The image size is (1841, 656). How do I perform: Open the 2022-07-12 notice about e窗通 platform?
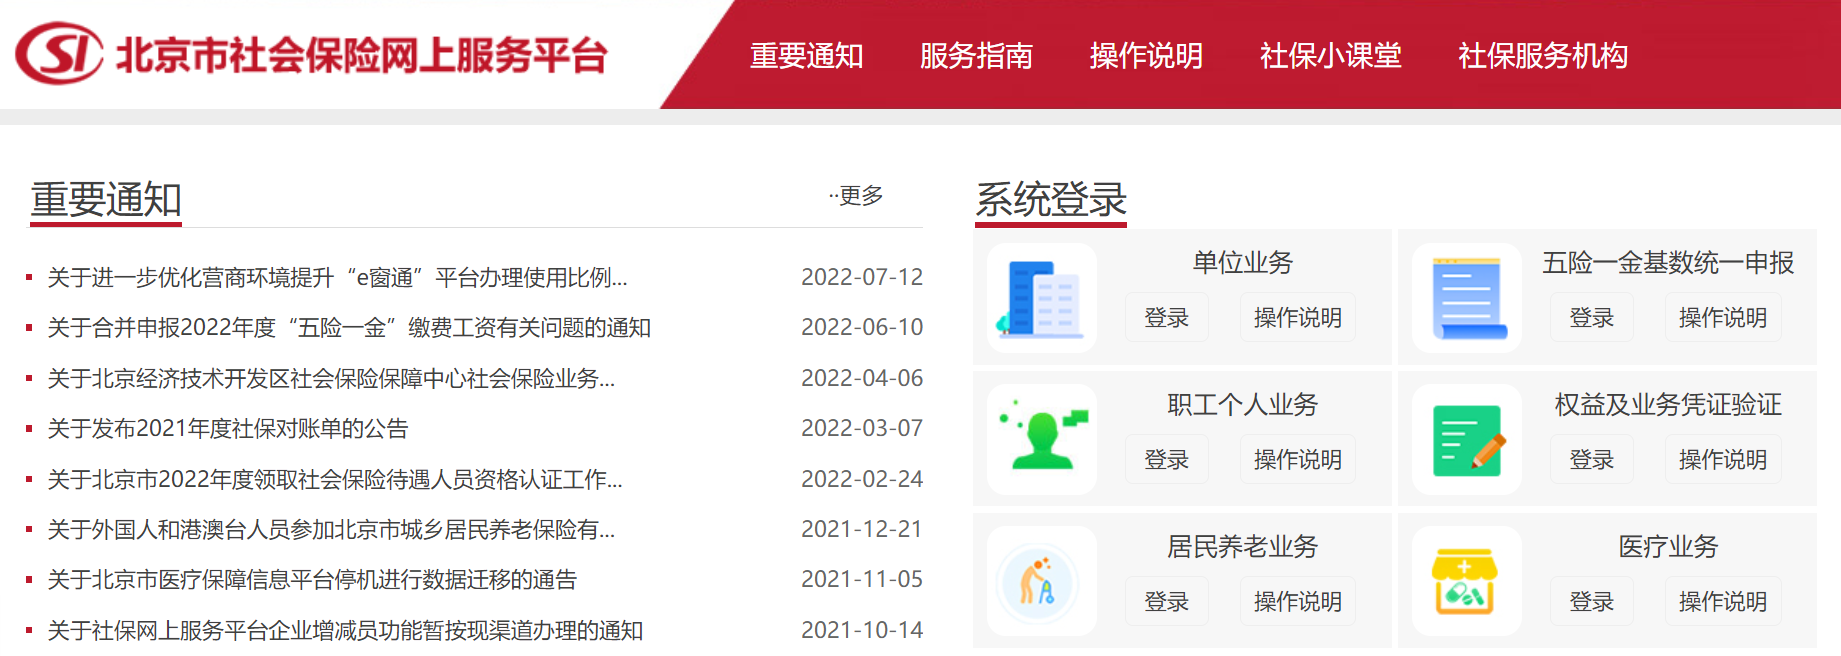tap(337, 278)
